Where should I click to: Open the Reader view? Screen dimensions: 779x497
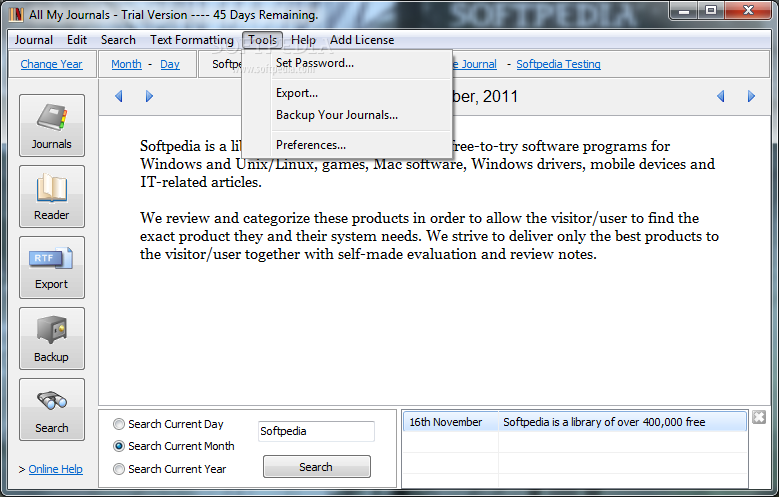[x=52, y=196]
